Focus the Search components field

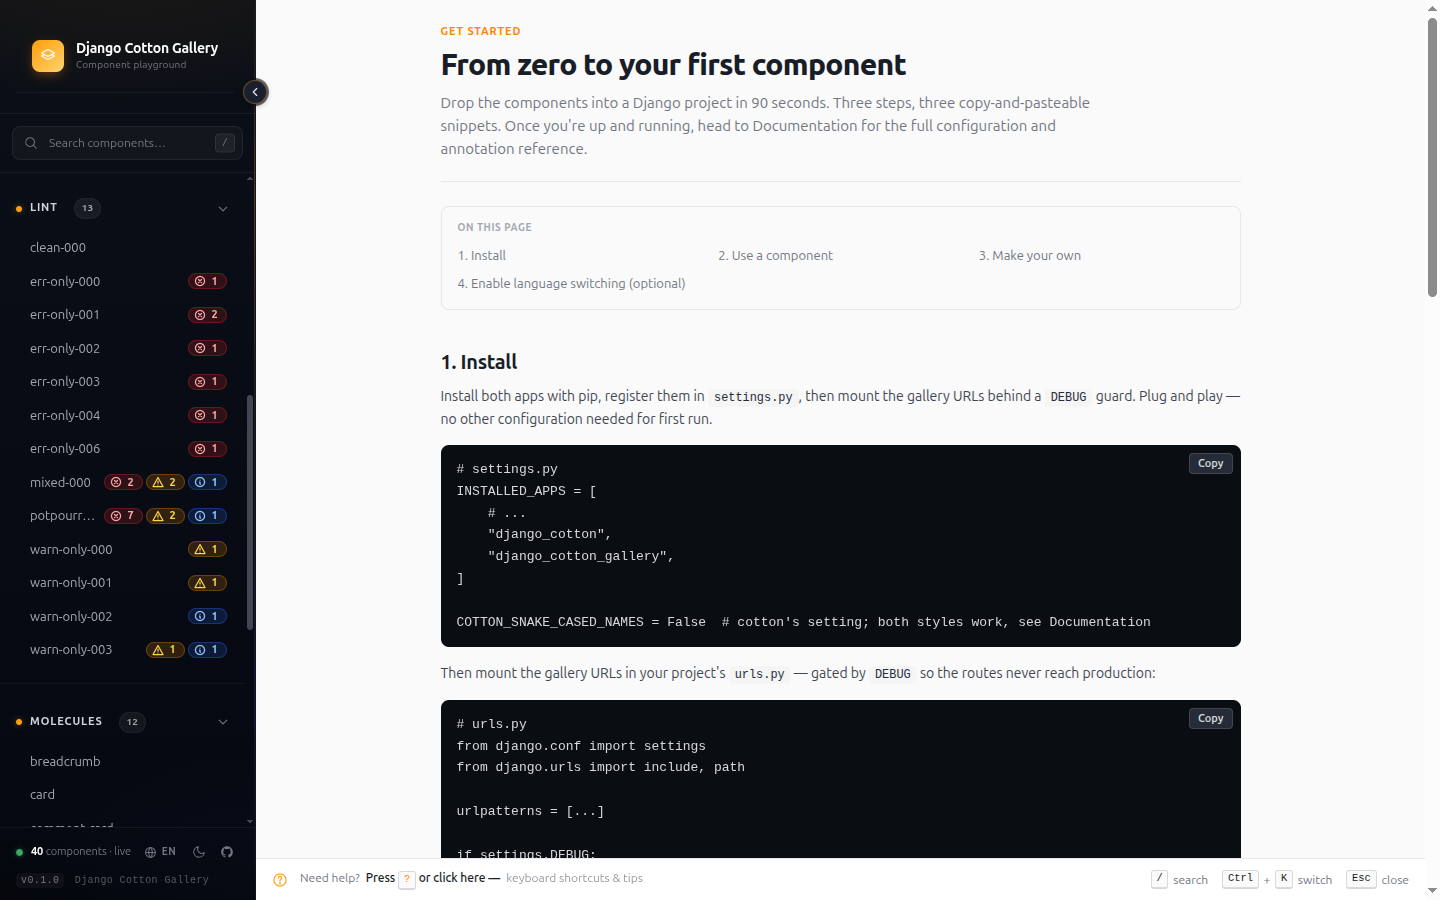(x=127, y=143)
